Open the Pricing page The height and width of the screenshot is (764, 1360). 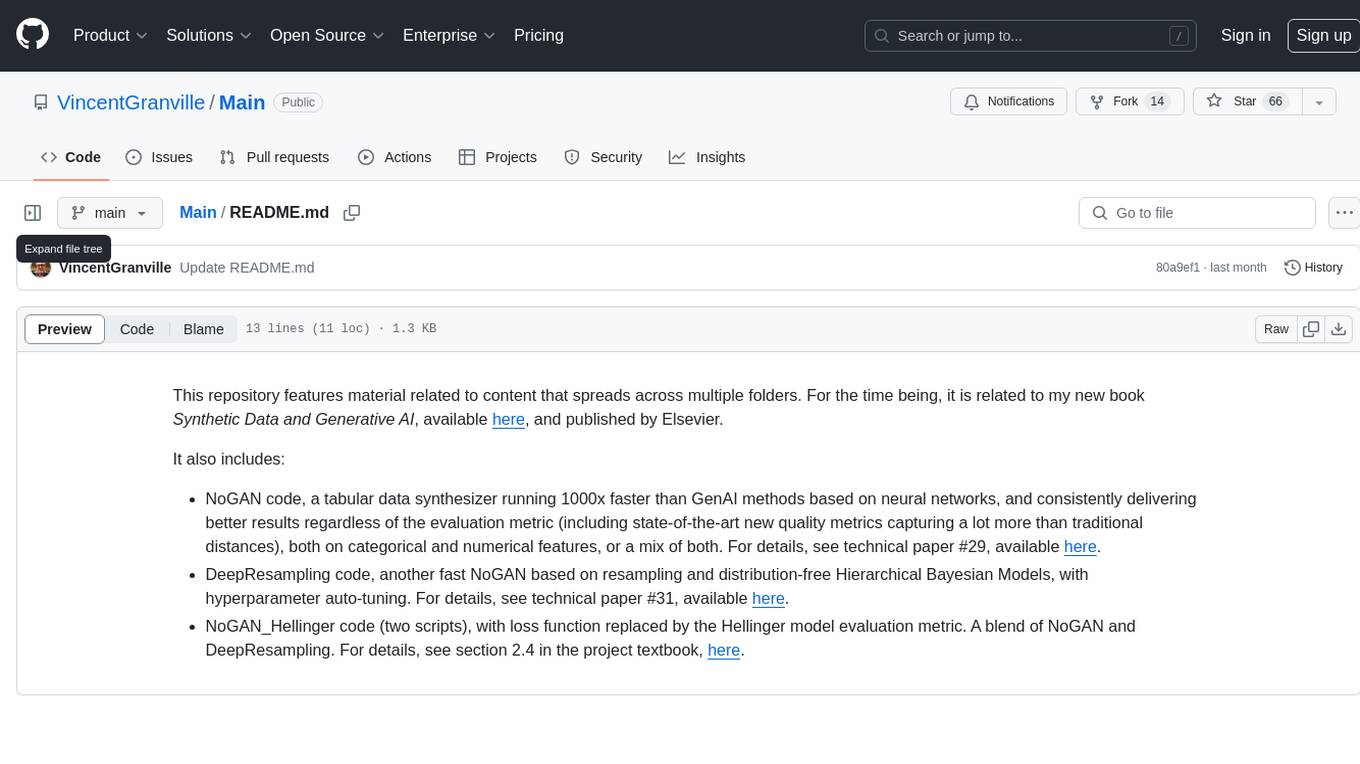click(539, 35)
